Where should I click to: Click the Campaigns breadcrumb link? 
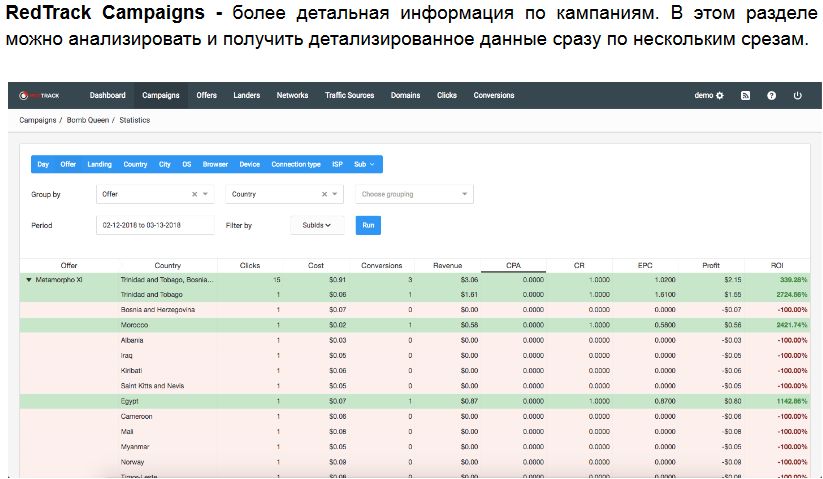tap(38, 120)
